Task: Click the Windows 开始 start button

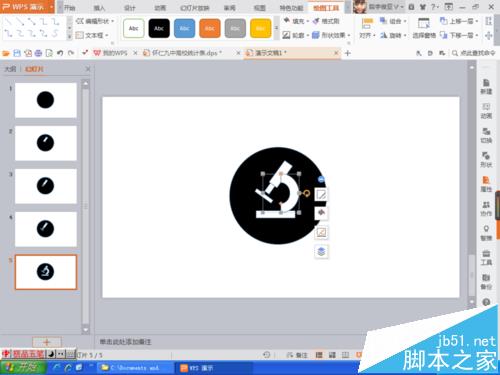Action: (23, 368)
